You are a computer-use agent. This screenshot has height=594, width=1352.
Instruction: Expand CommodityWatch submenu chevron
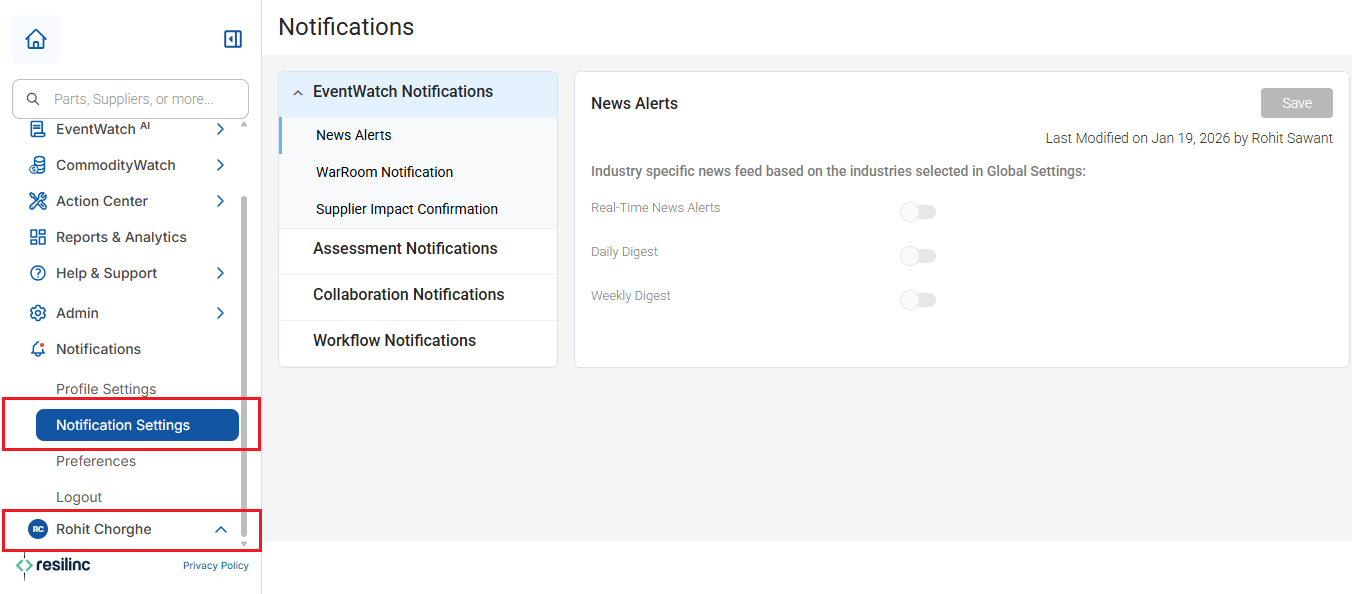point(220,165)
